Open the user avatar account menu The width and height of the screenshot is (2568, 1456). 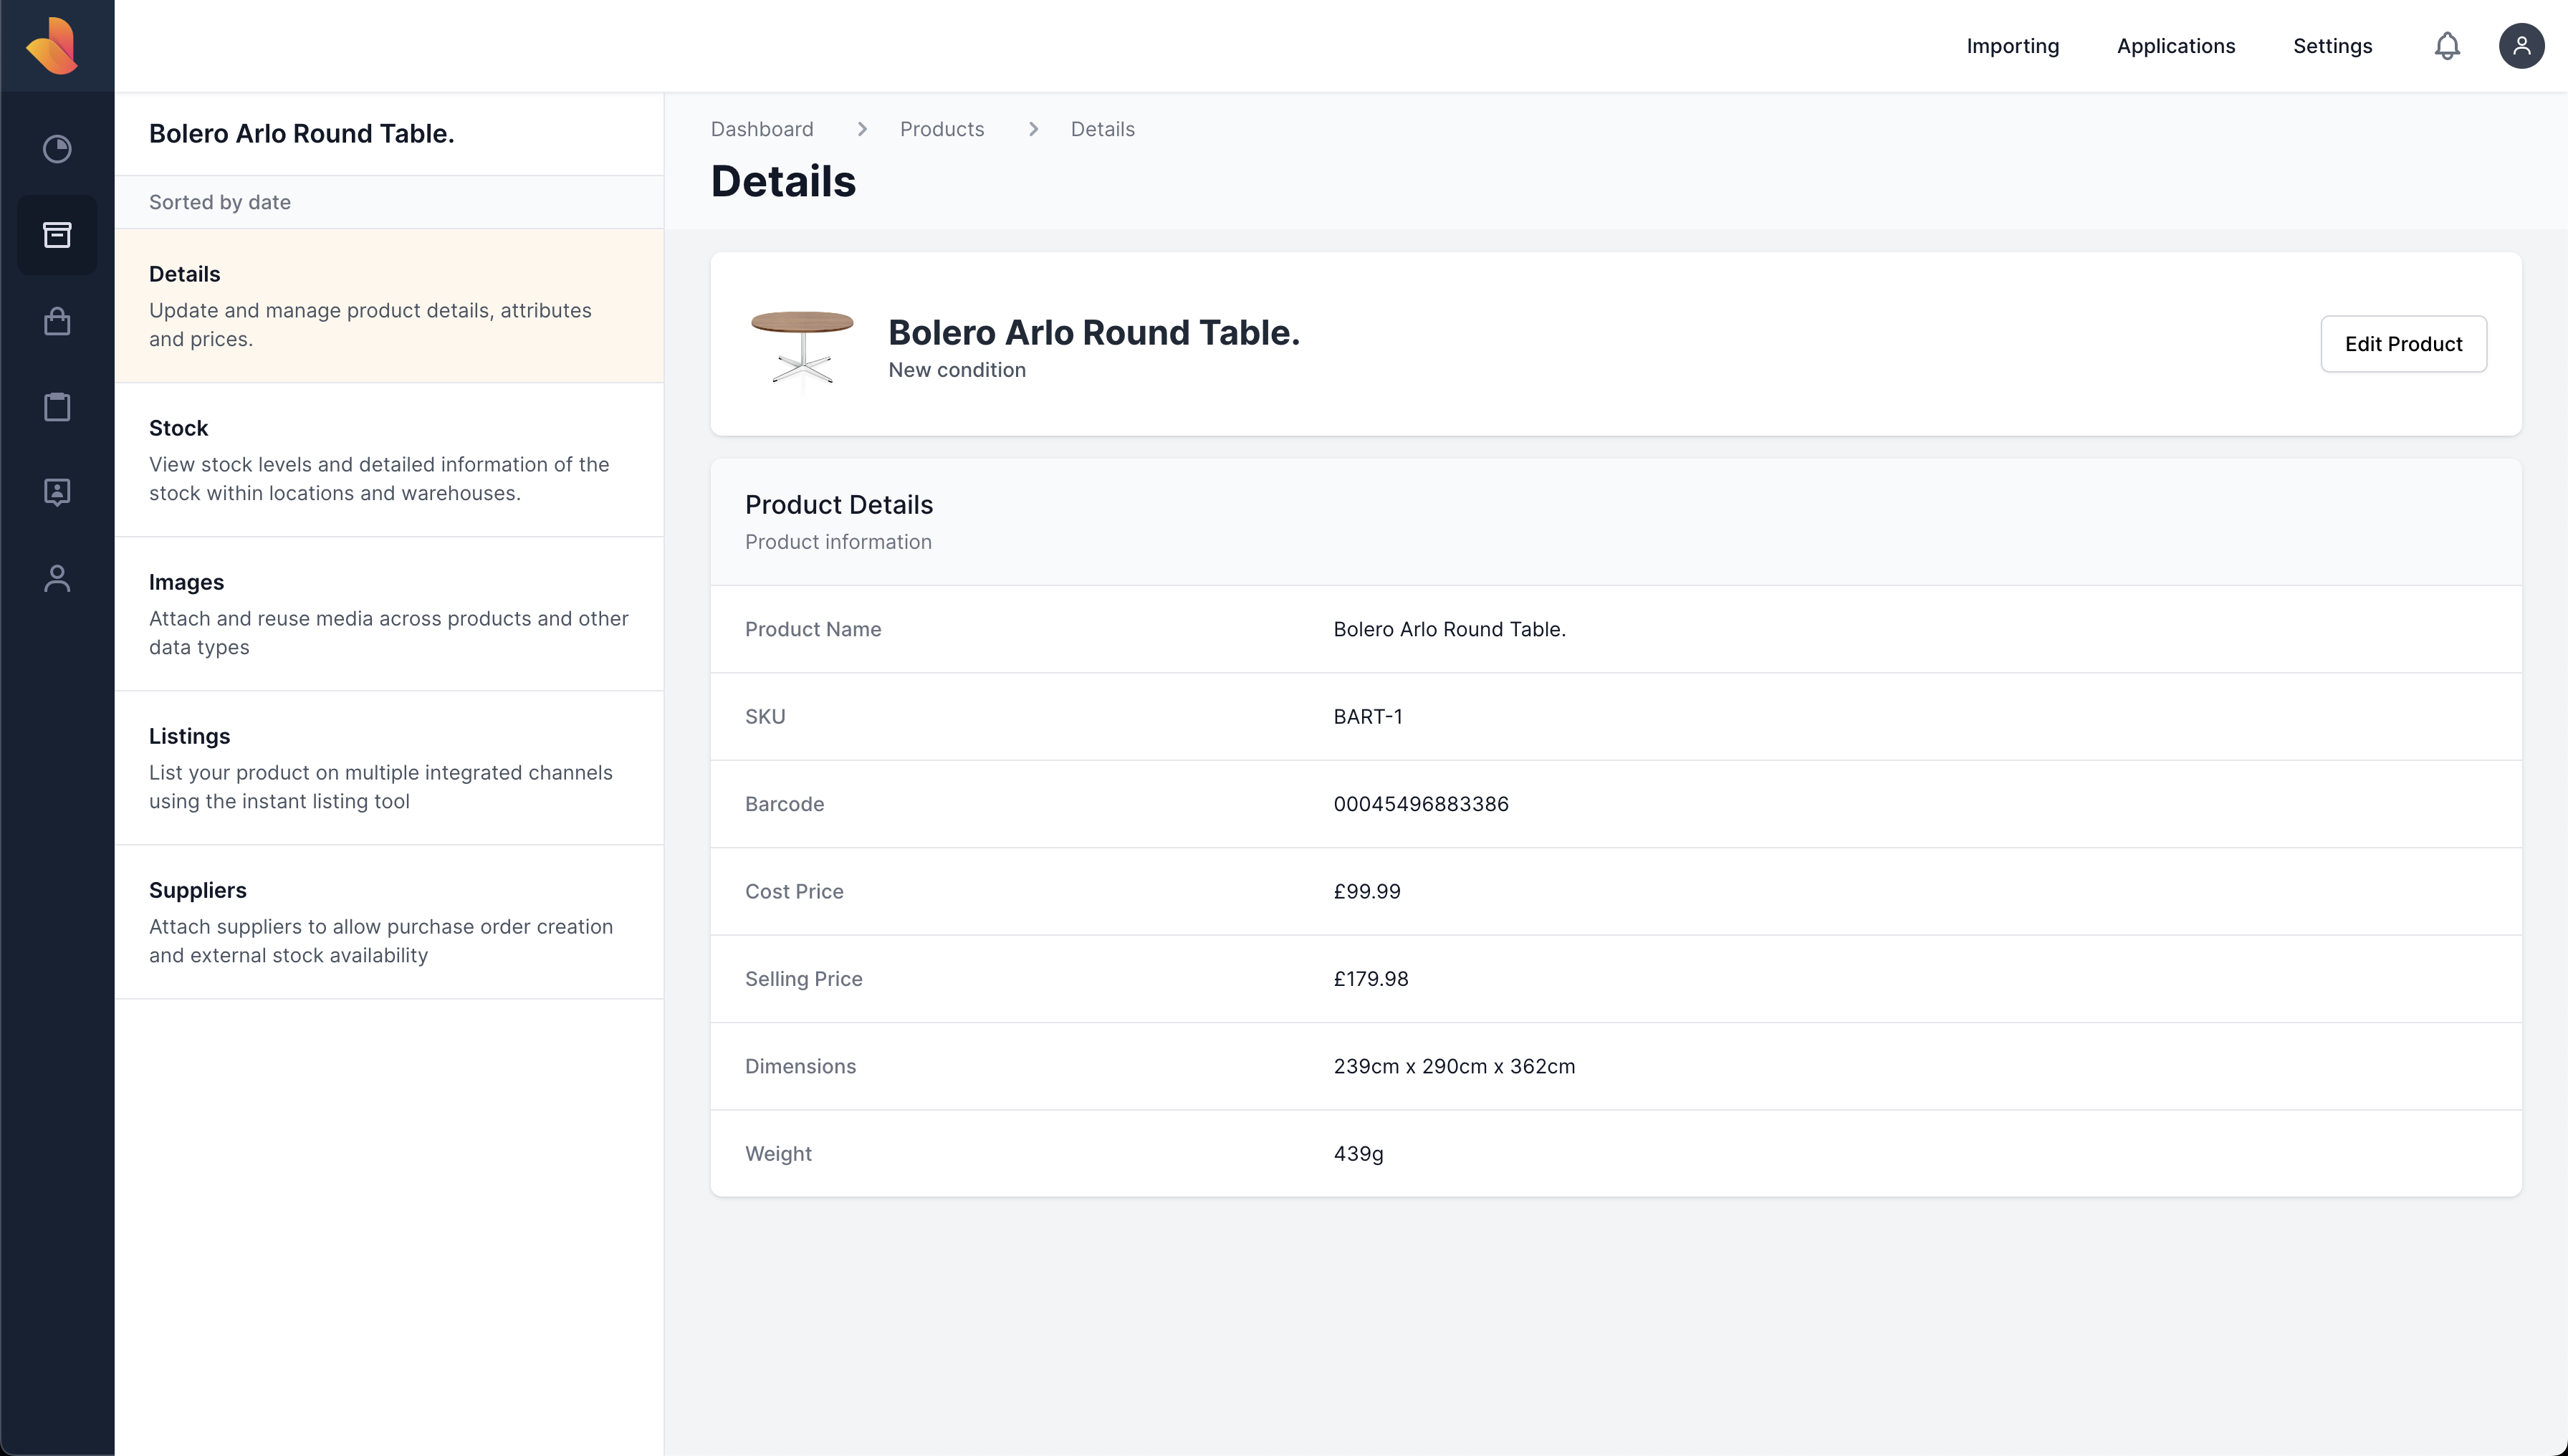point(2521,46)
